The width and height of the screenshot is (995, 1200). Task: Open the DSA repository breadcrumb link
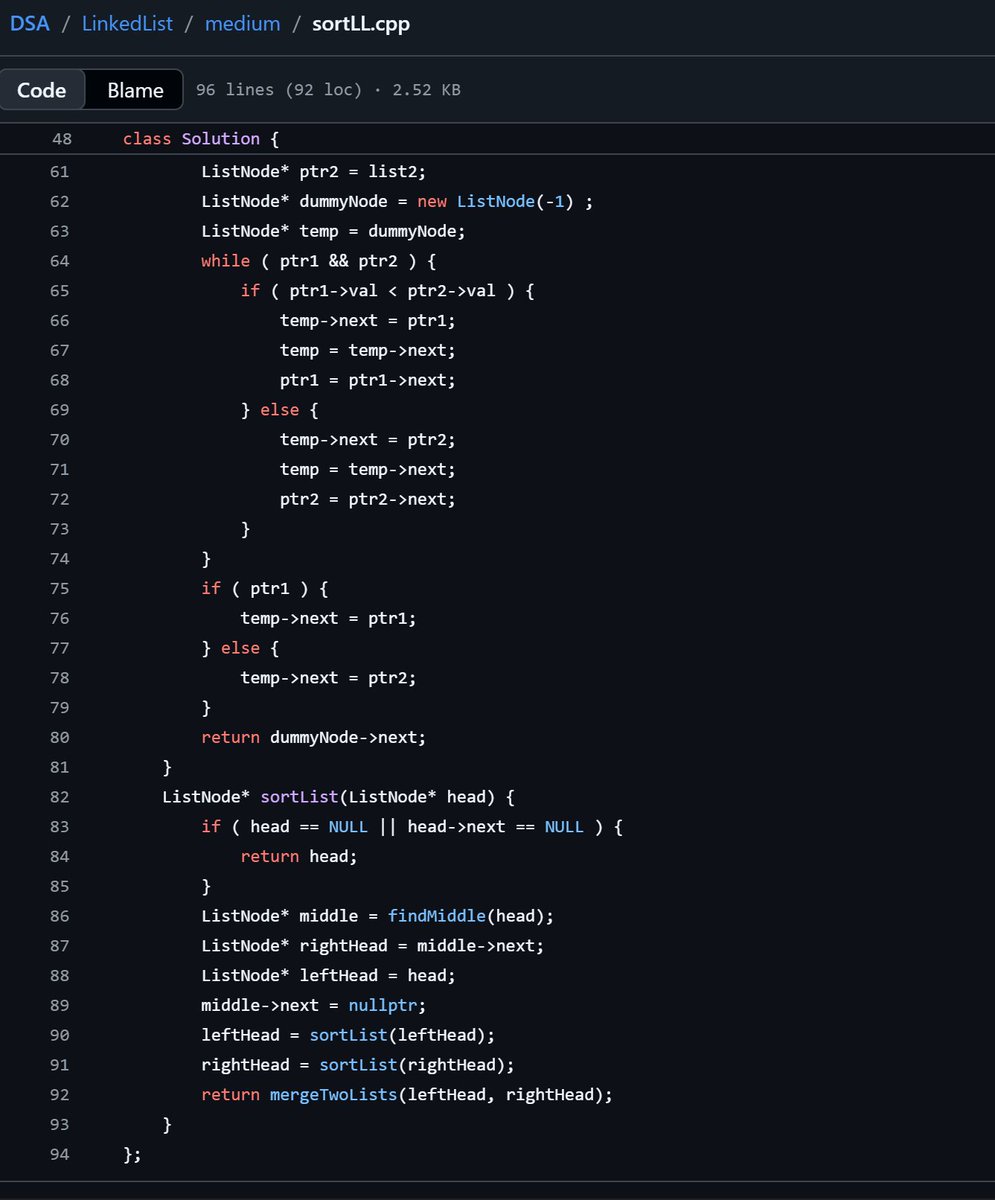[29, 23]
